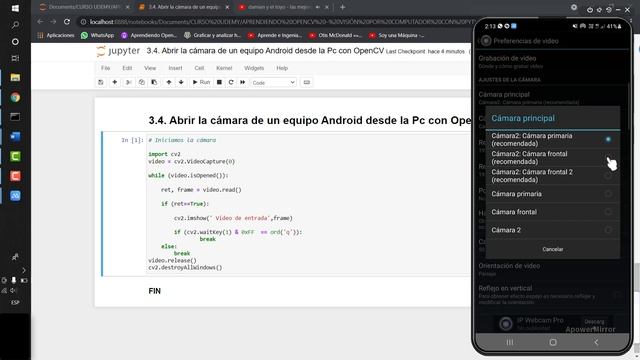Go back in the browser
Screen dimensions: 640x360
pyautogui.click(x=40, y=22)
